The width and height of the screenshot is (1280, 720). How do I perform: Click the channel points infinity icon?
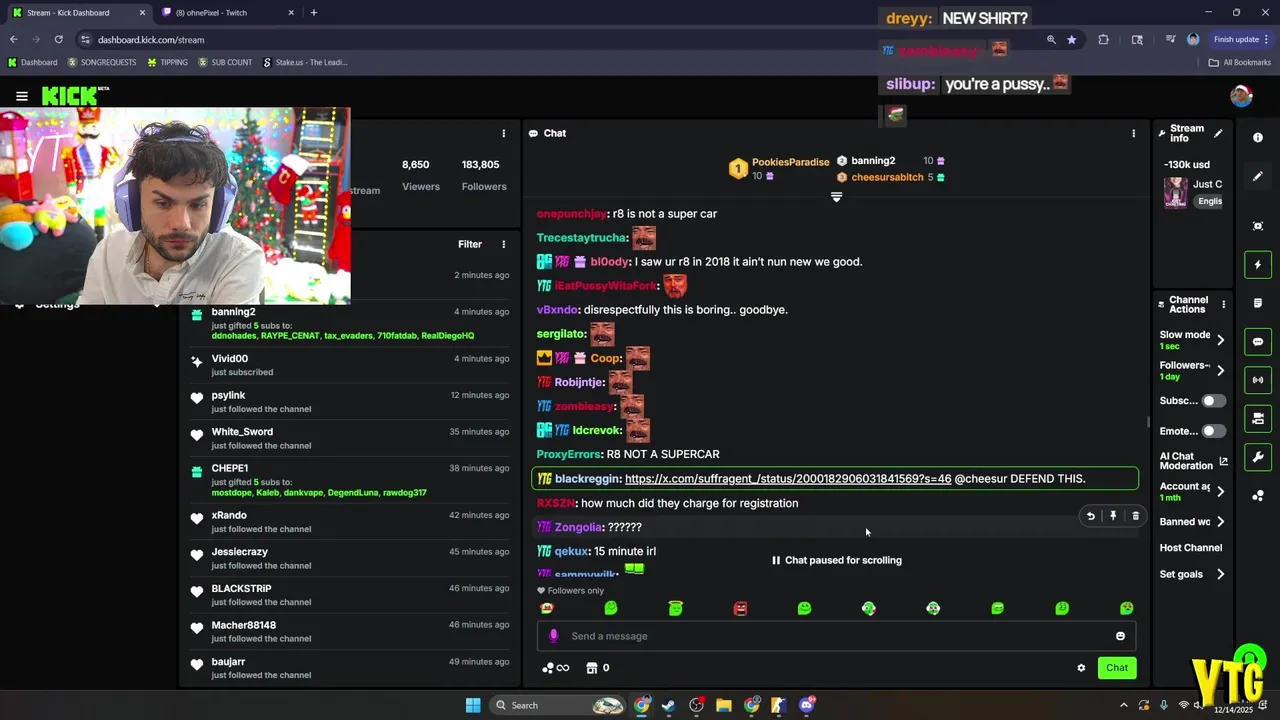click(x=555, y=668)
